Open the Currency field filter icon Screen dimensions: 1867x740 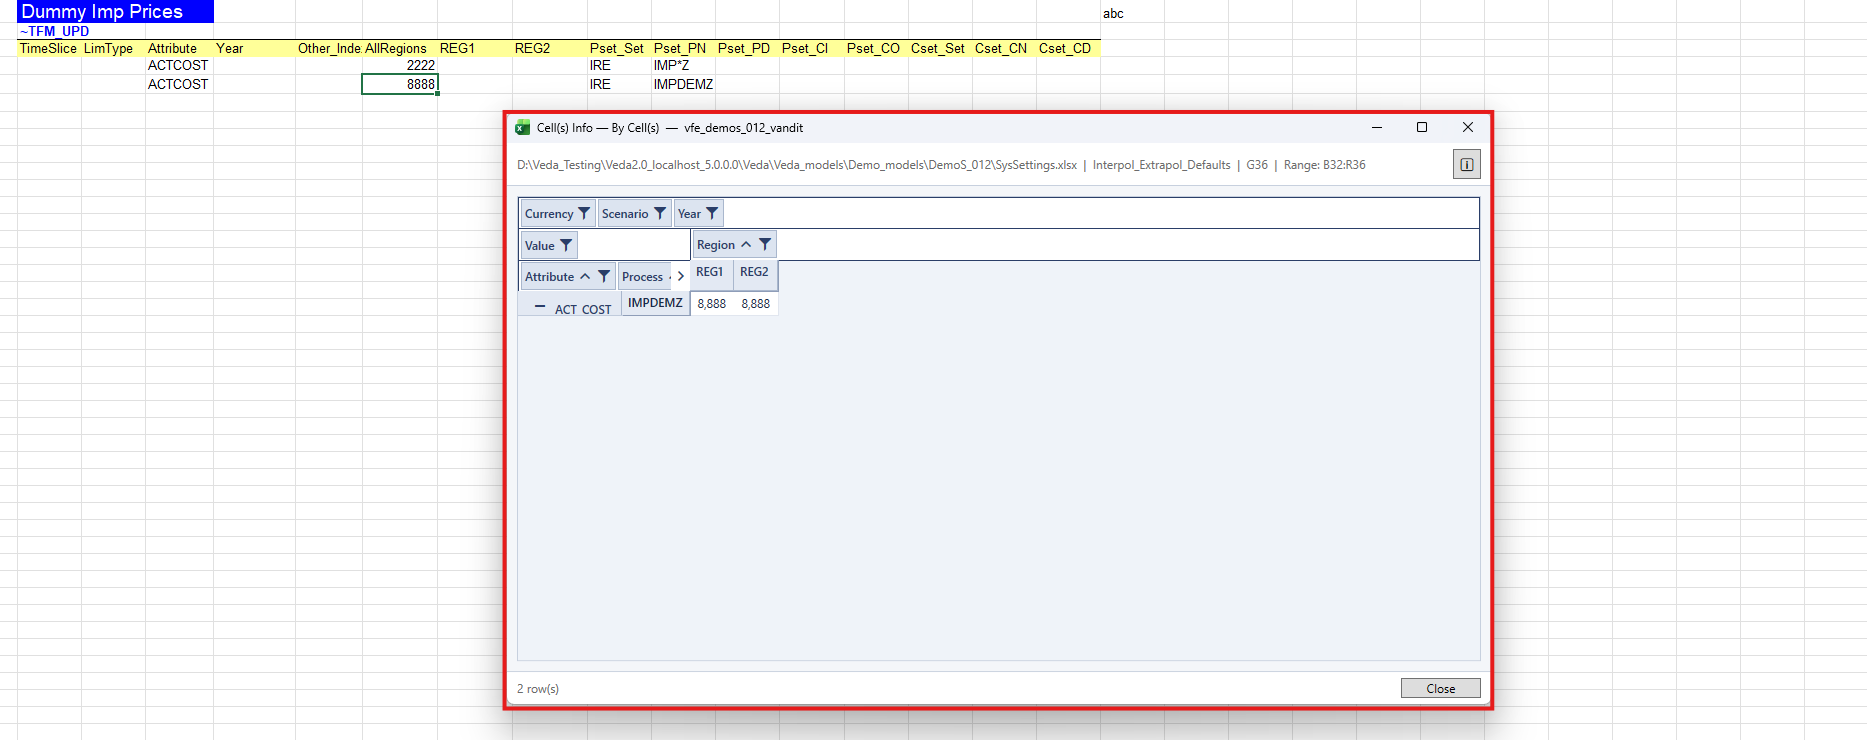point(584,213)
